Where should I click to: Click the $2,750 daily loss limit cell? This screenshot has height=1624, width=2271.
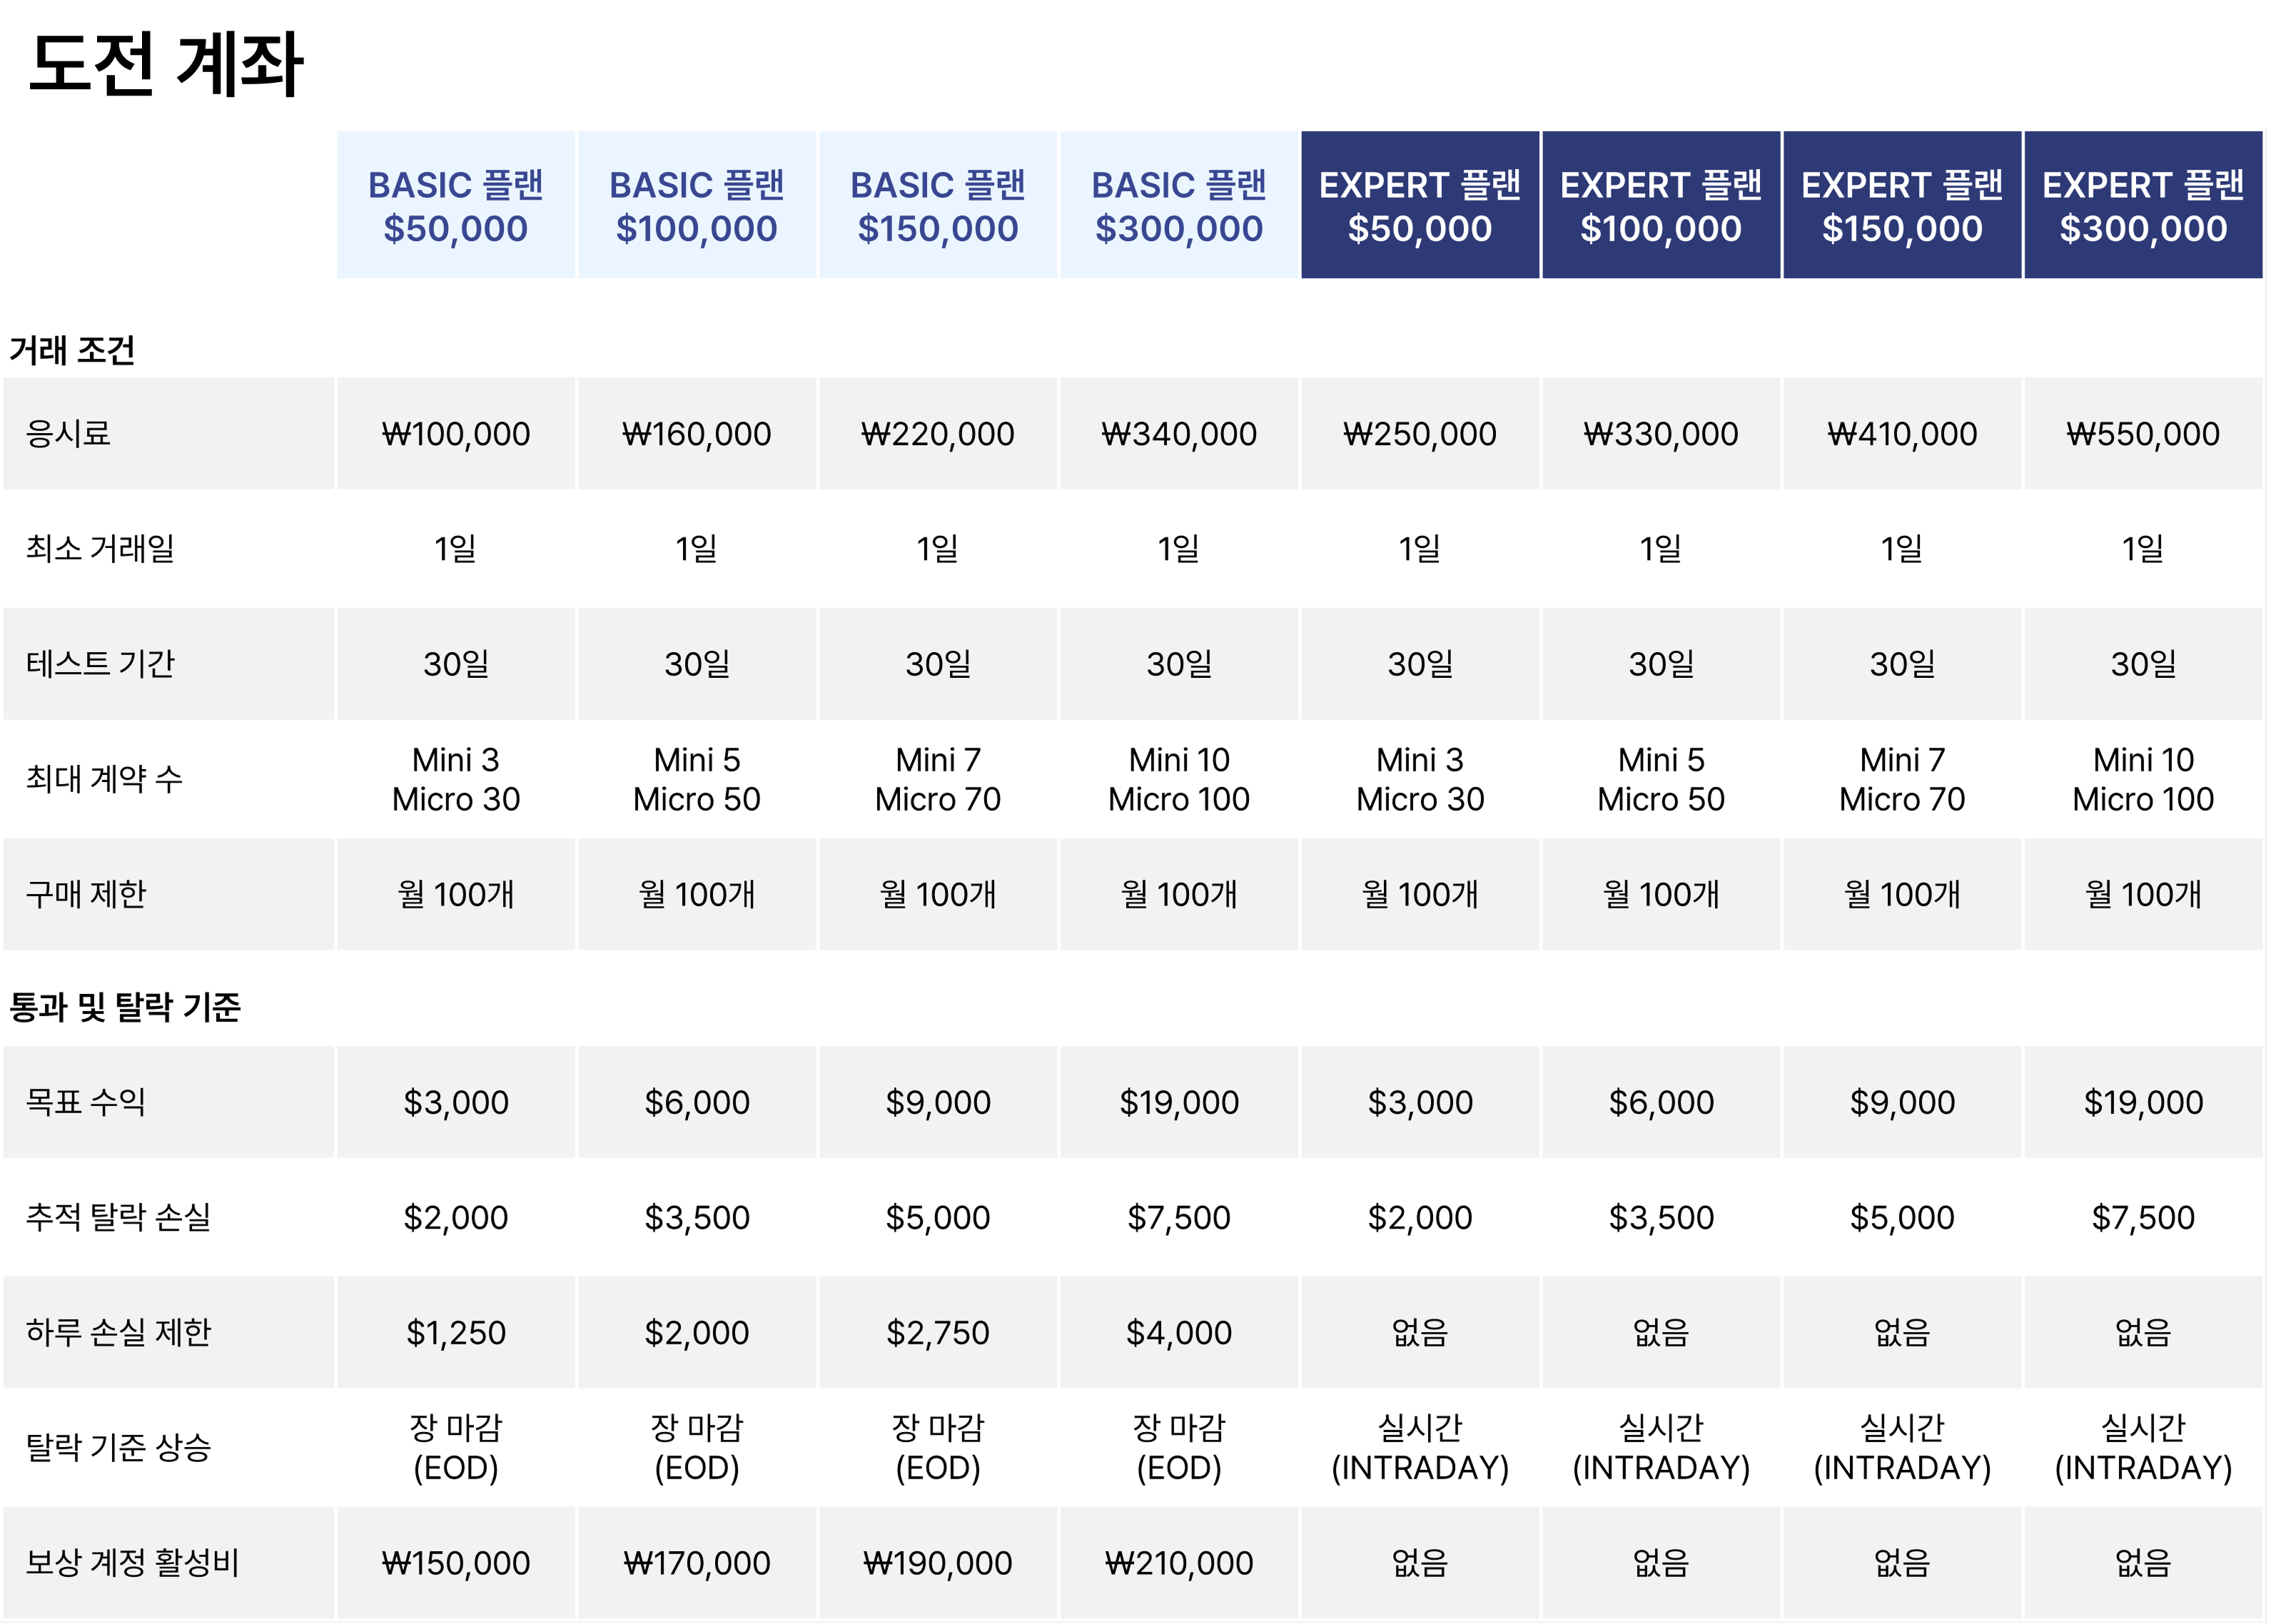tap(938, 1332)
